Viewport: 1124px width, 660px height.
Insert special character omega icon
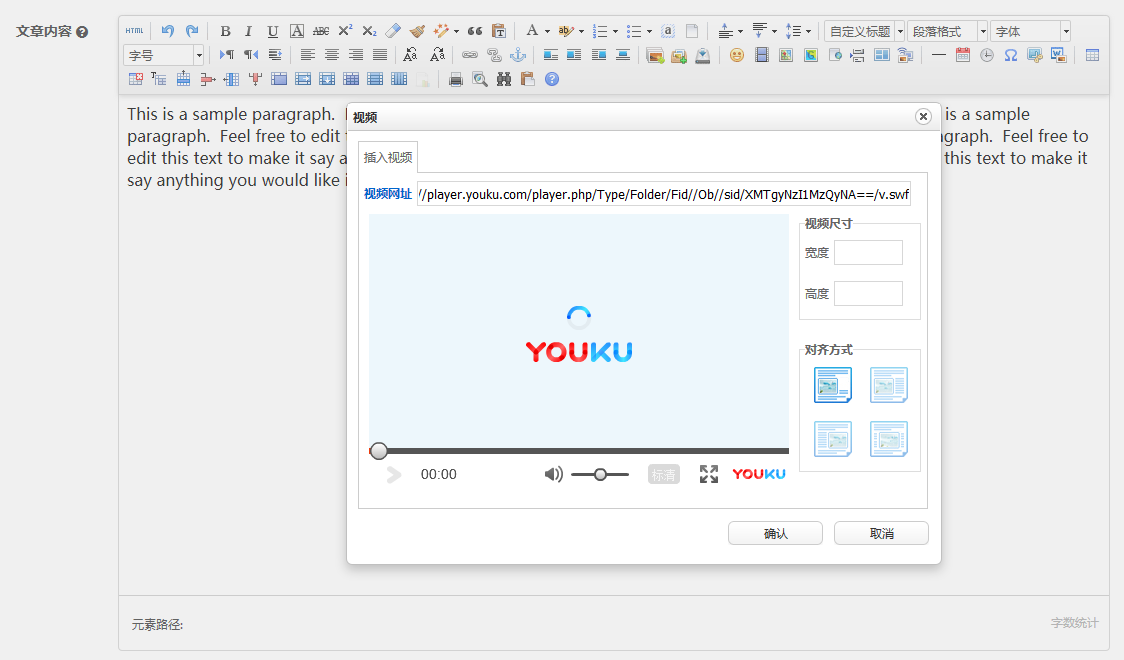[x=1011, y=55]
